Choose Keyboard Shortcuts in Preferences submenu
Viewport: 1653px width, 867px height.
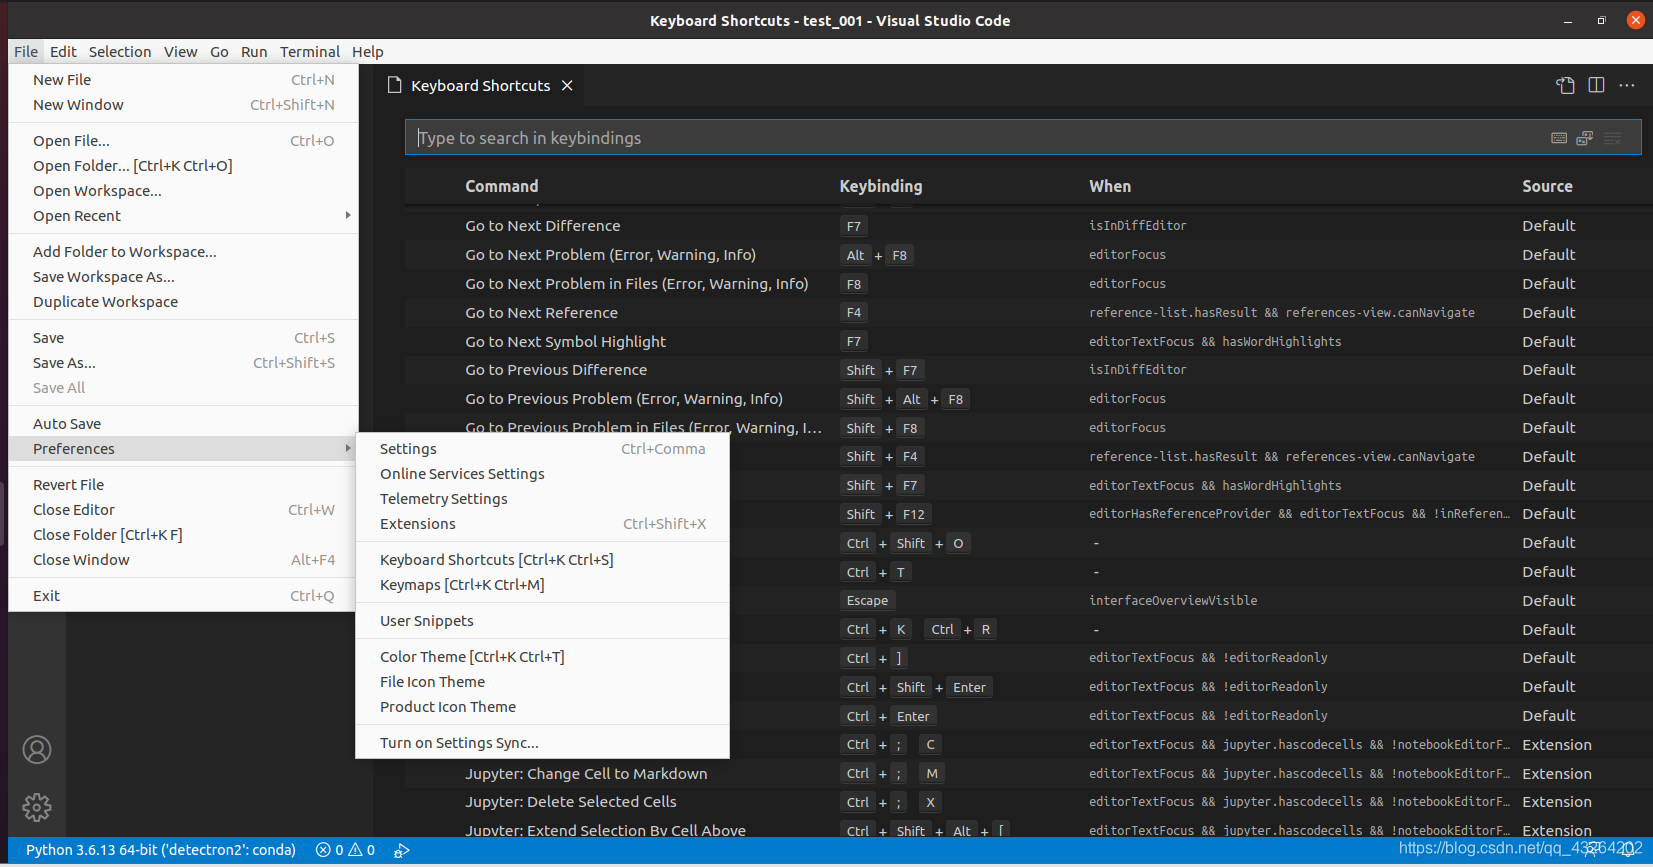(x=542, y=560)
